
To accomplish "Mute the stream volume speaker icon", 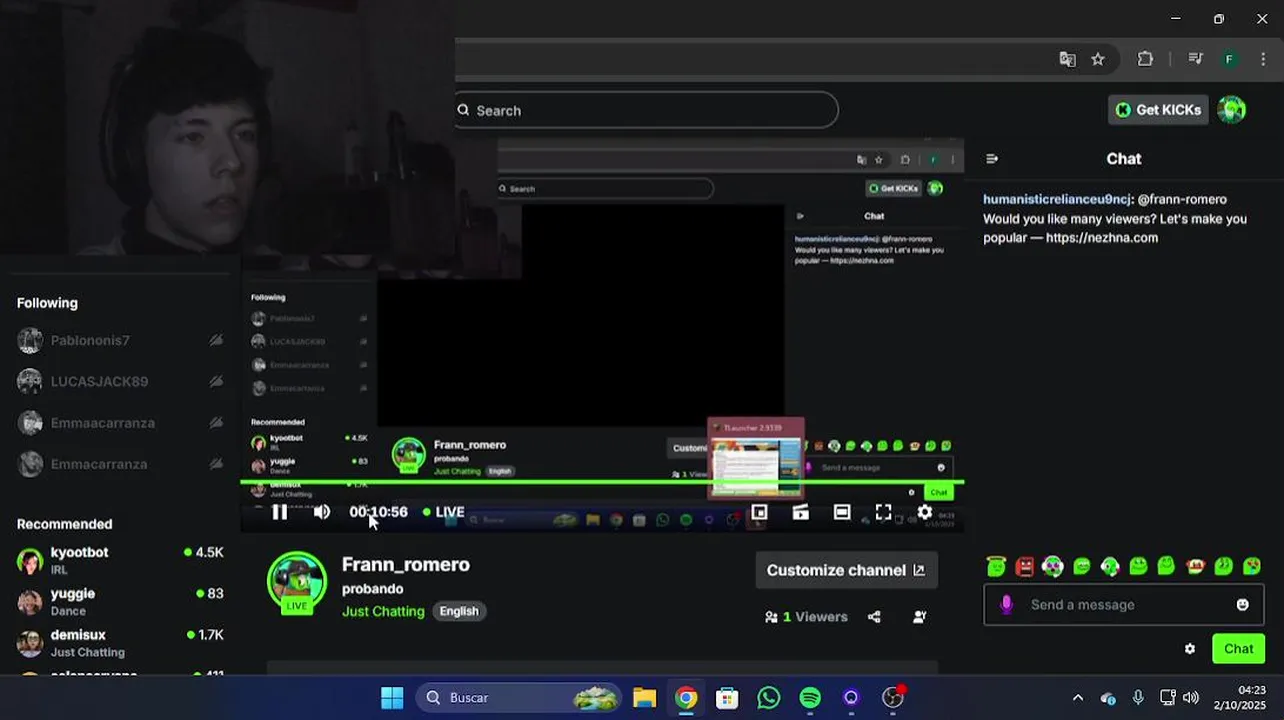I will [x=321, y=512].
